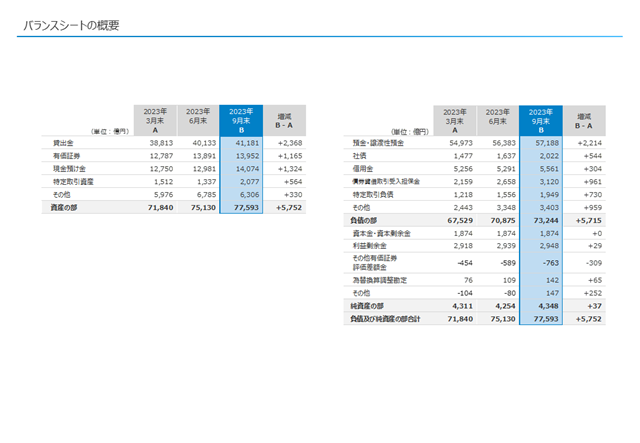Select the 有価証券 row label
The width and height of the screenshot is (640, 443).
(67, 156)
